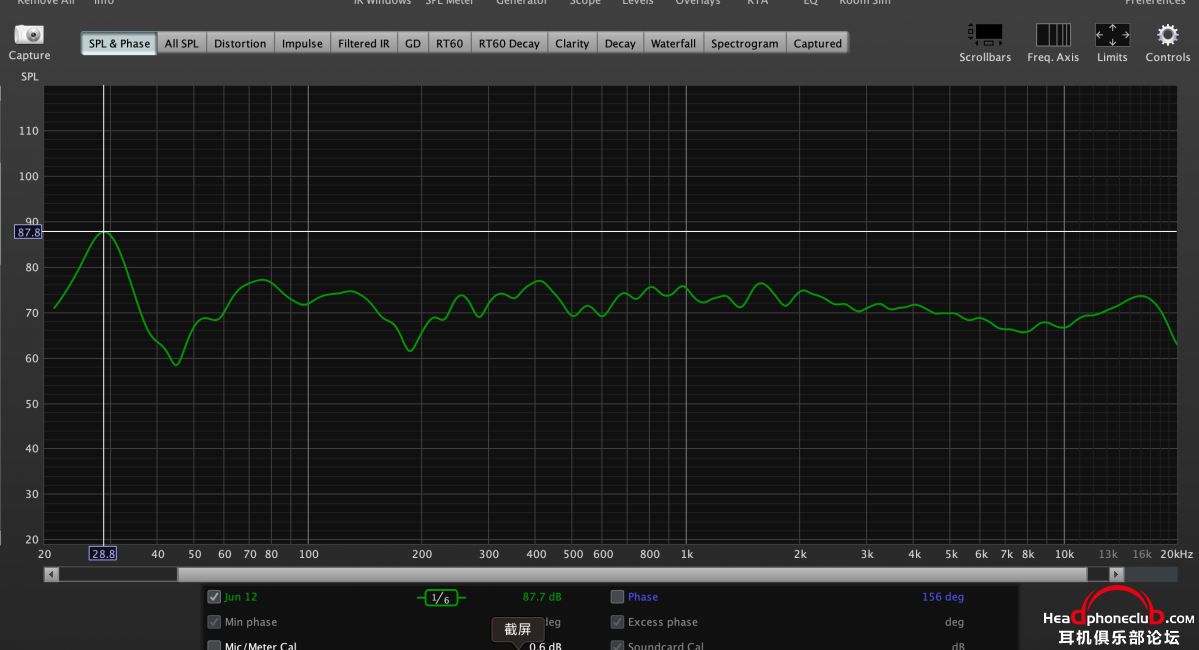The height and width of the screenshot is (650, 1199).
Task: Switch to the All SPL tab
Action: coord(181,44)
